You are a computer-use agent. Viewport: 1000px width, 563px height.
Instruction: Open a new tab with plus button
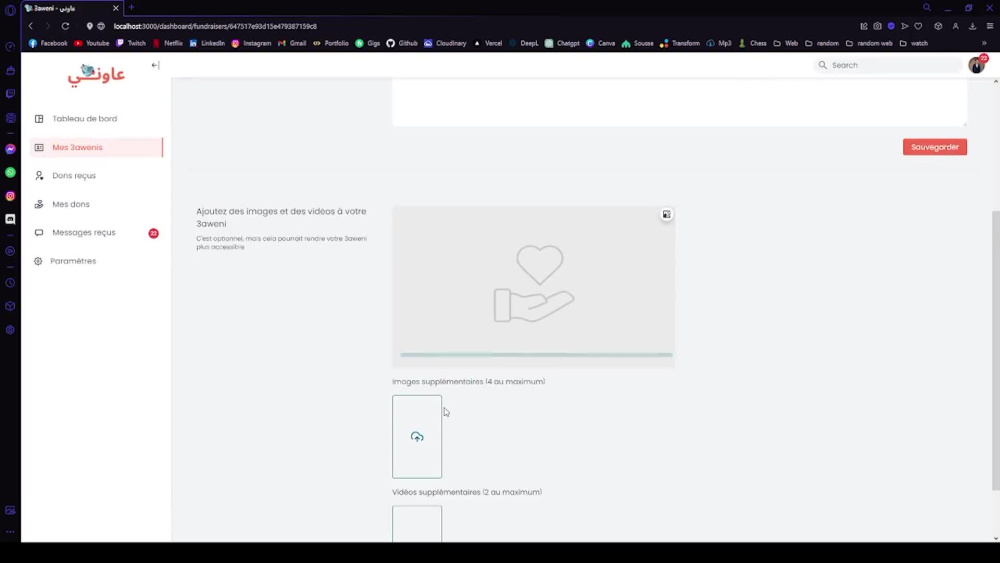tap(131, 8)
